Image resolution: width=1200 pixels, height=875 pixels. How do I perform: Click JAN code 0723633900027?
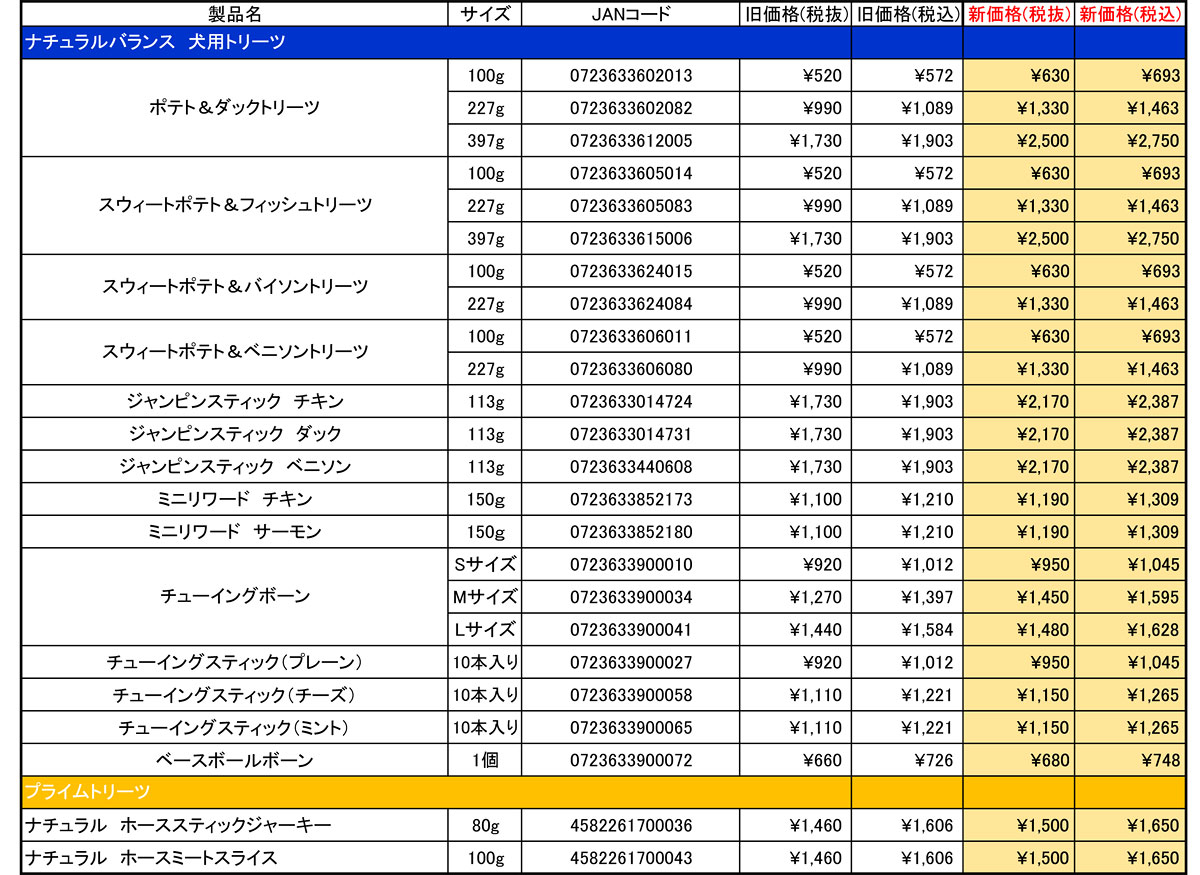pyautogui.click(x=631, y=662)
